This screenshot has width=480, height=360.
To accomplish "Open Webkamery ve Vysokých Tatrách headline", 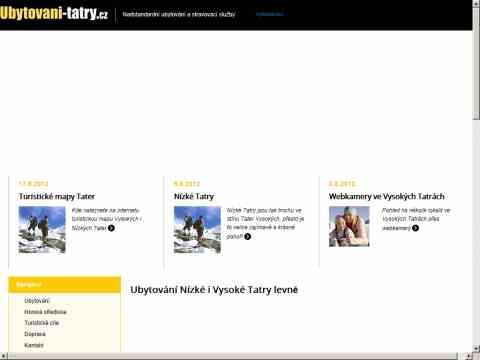I will [387, 196].
